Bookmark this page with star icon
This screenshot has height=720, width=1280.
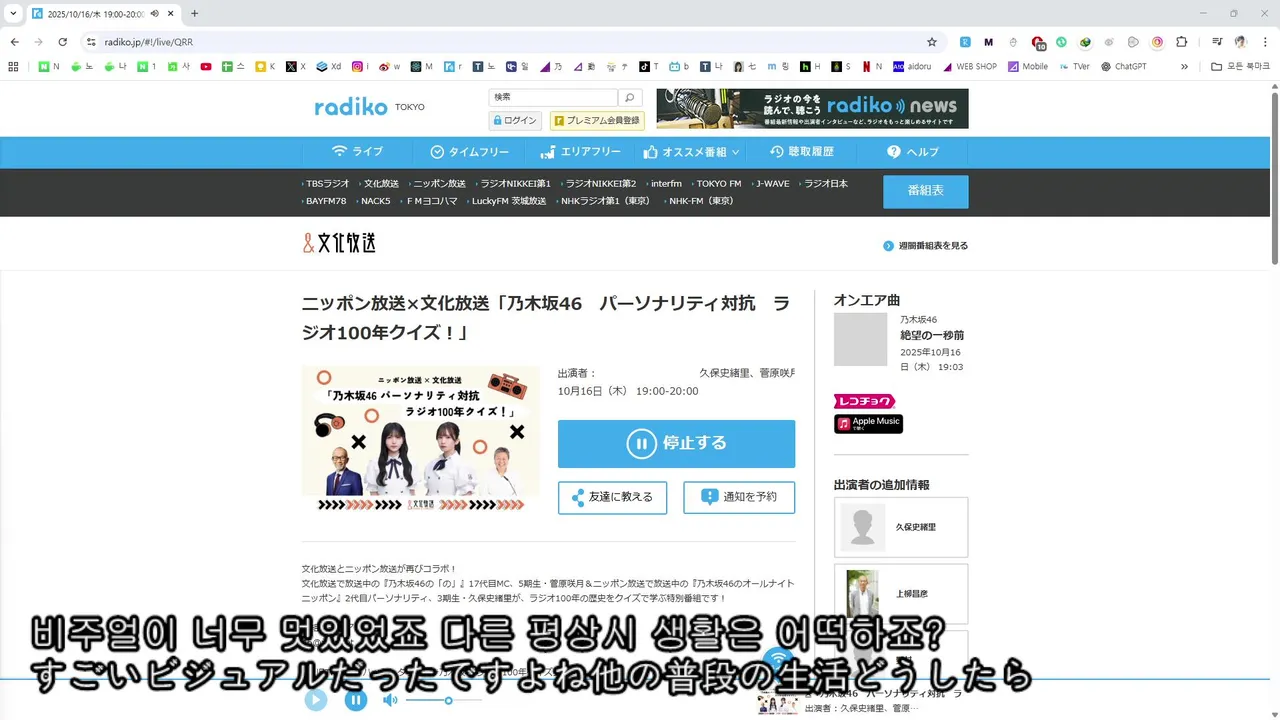932,42
